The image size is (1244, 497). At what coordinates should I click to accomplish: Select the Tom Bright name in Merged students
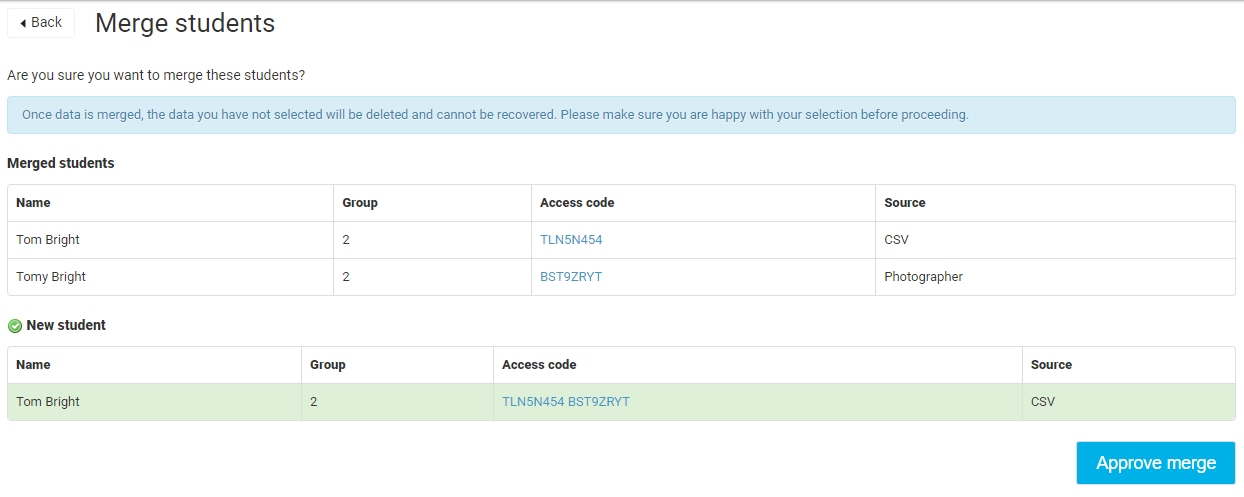pos(48,240)
